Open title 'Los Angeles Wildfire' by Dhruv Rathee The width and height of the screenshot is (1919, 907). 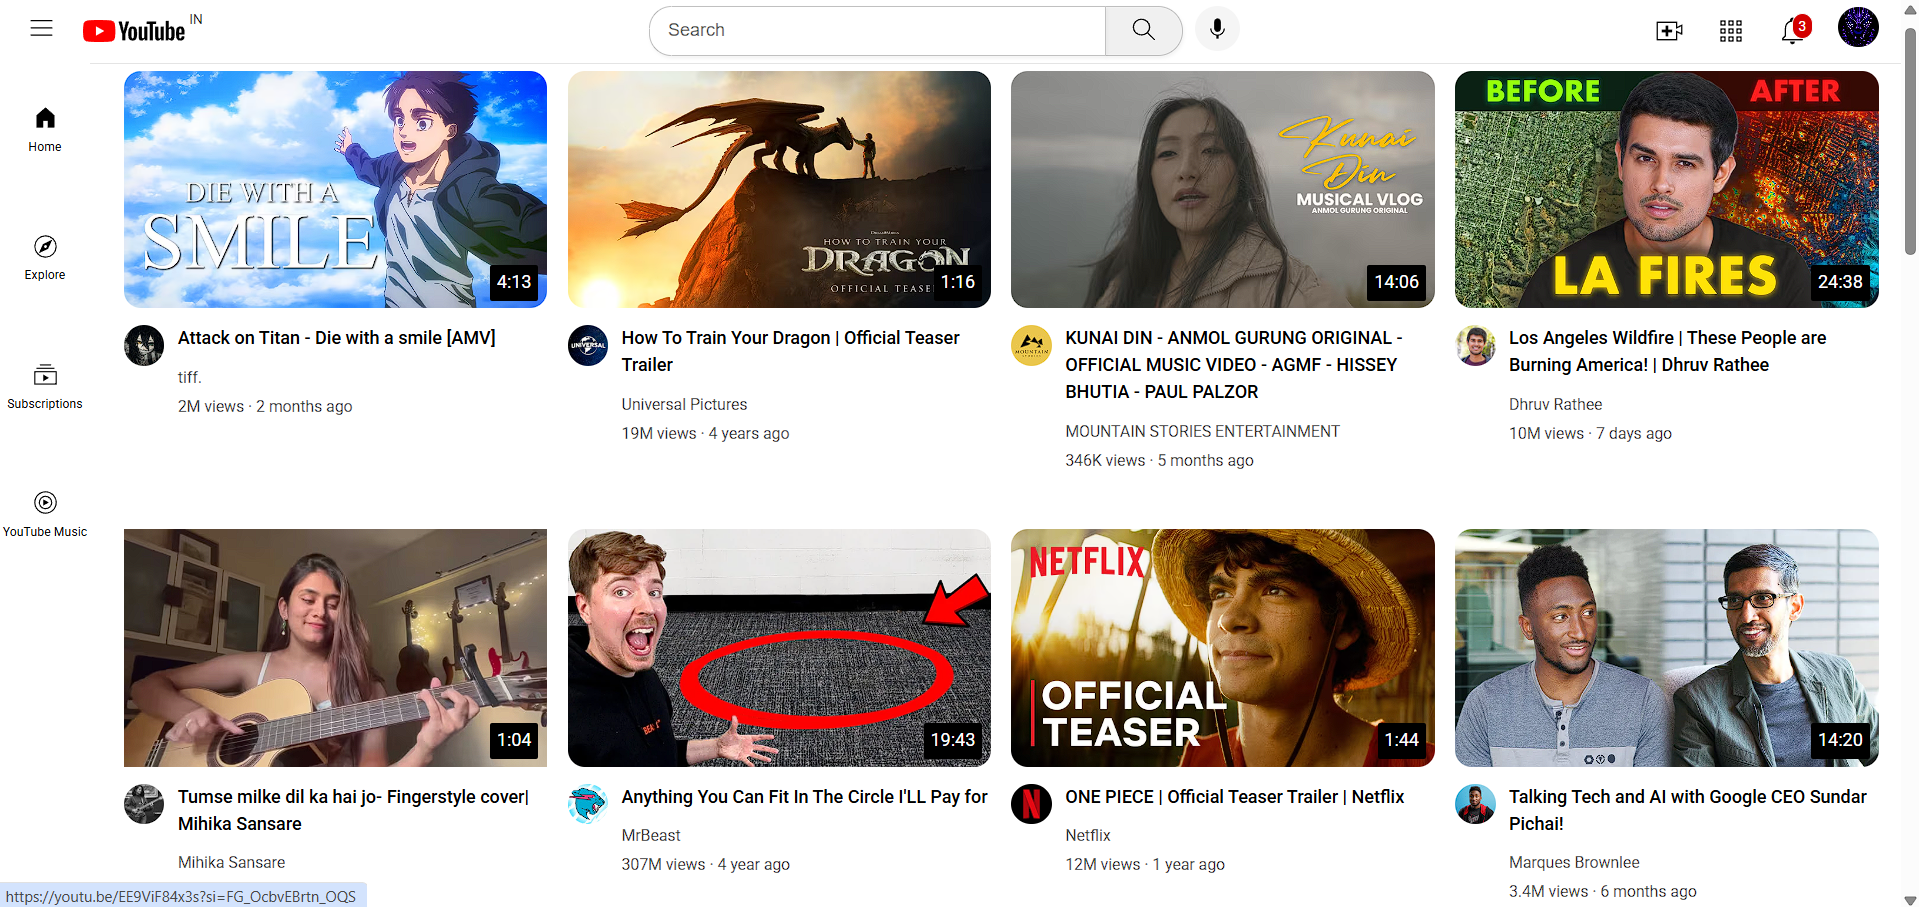pyautogui.click(x=1667, y=351)
